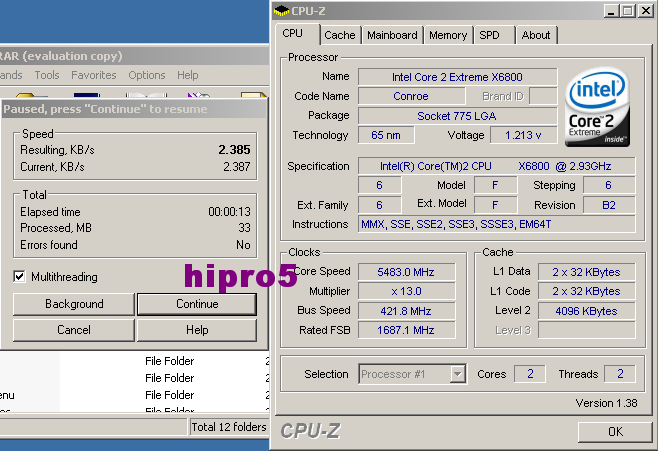This screenshot has height=451, width=658.
Task: Open the Favorites menu
Action: click(x=94, y=75)
